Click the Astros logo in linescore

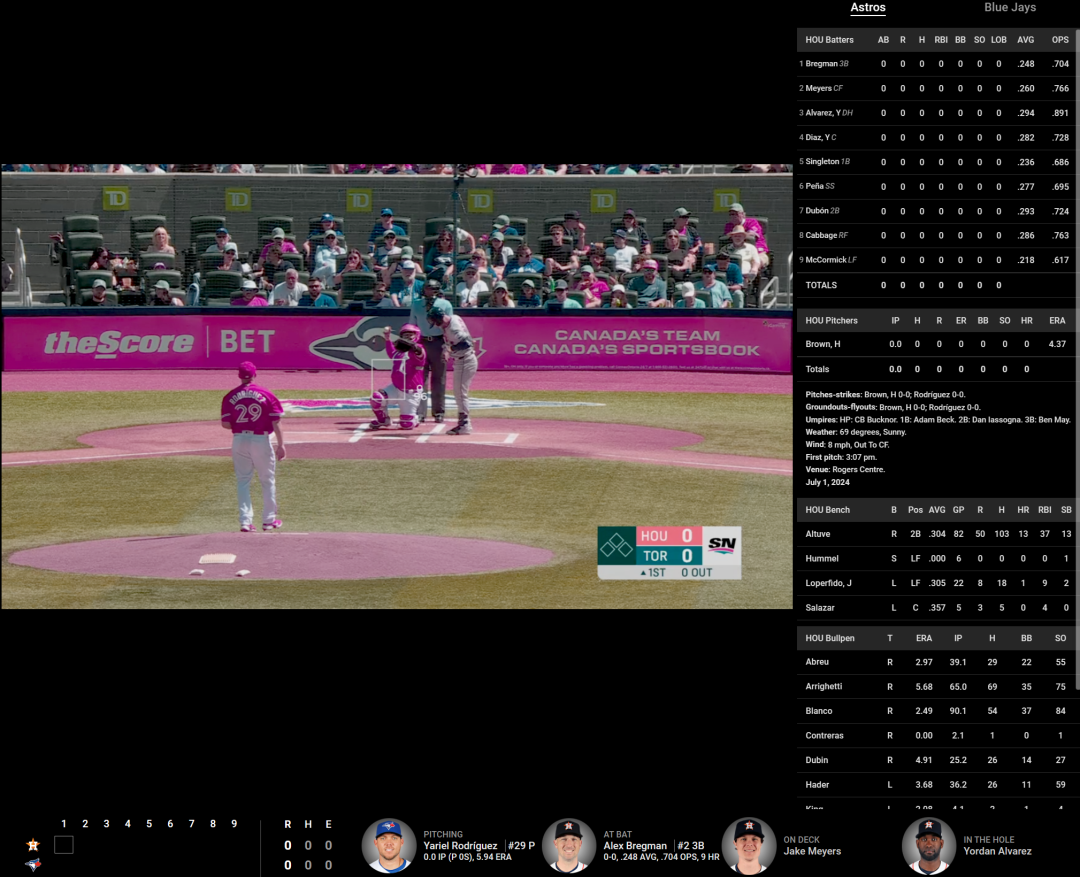[32, 845]
